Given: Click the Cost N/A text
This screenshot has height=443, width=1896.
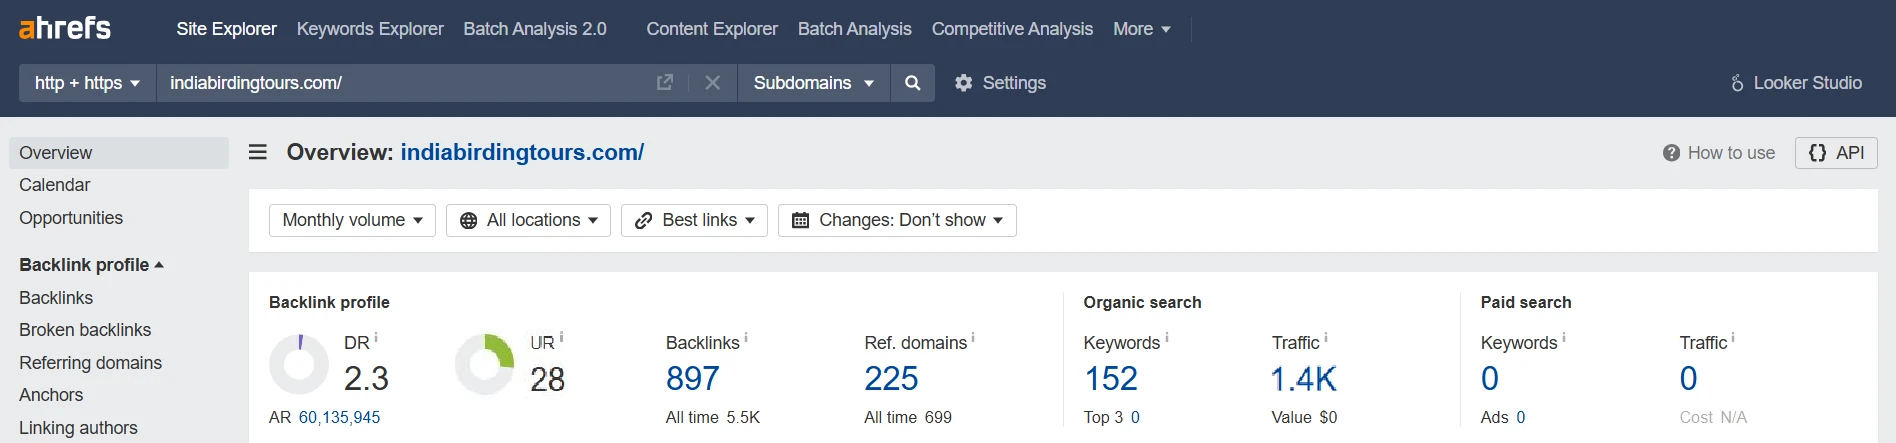Looking at the screenshot, I should coord(1713,417).
